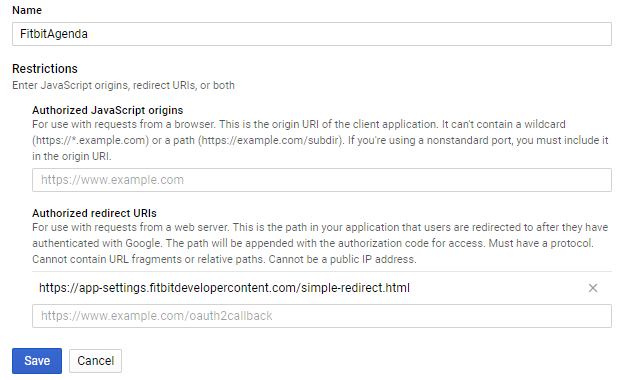Click the 'Enter JavaScript origins, redirect URIs' hint

123,85
